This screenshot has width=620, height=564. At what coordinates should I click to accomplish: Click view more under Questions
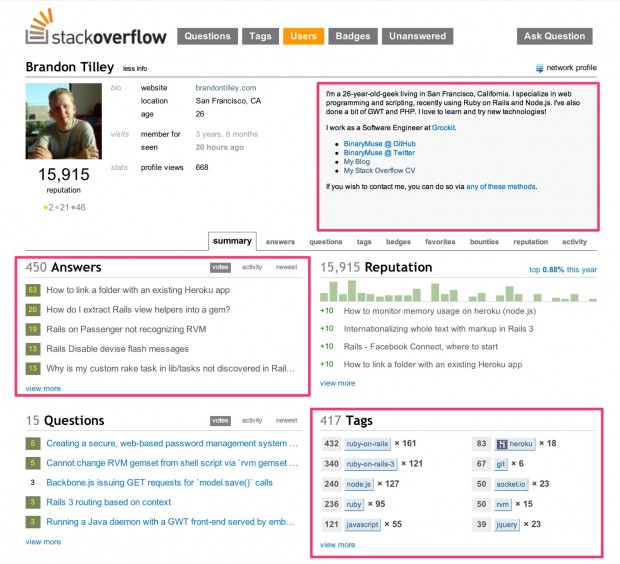pyautogui.click(x=43, y=542)
